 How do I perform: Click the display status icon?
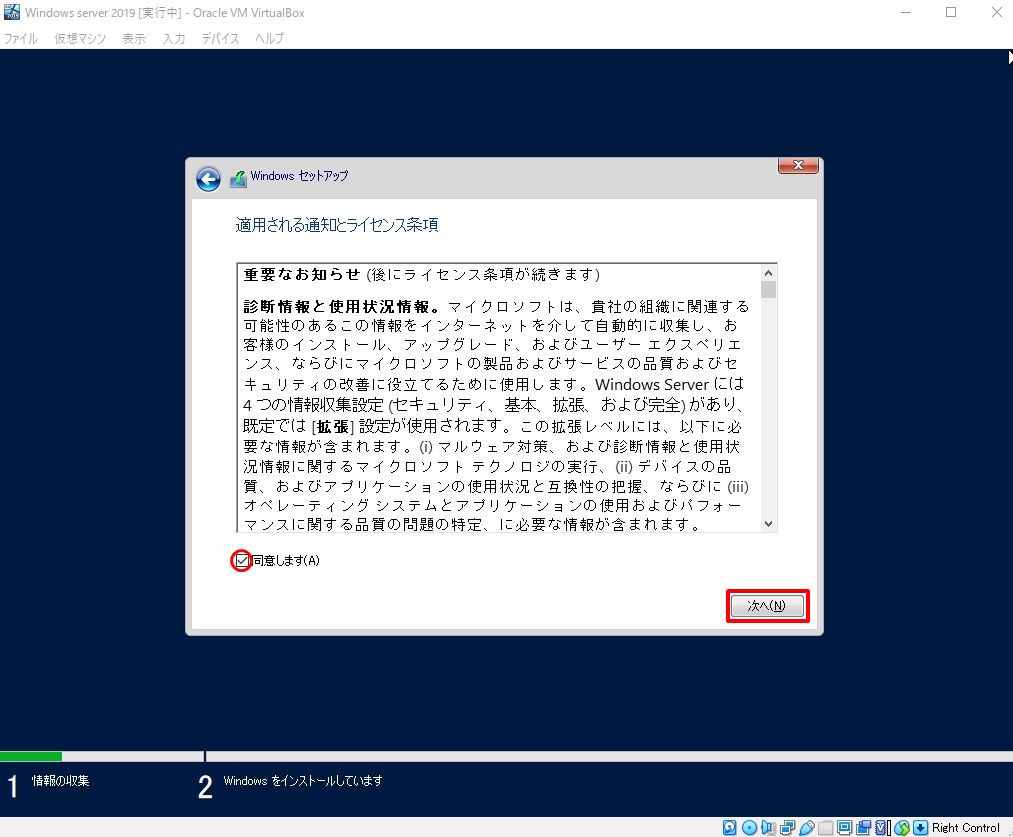[844, 827]
